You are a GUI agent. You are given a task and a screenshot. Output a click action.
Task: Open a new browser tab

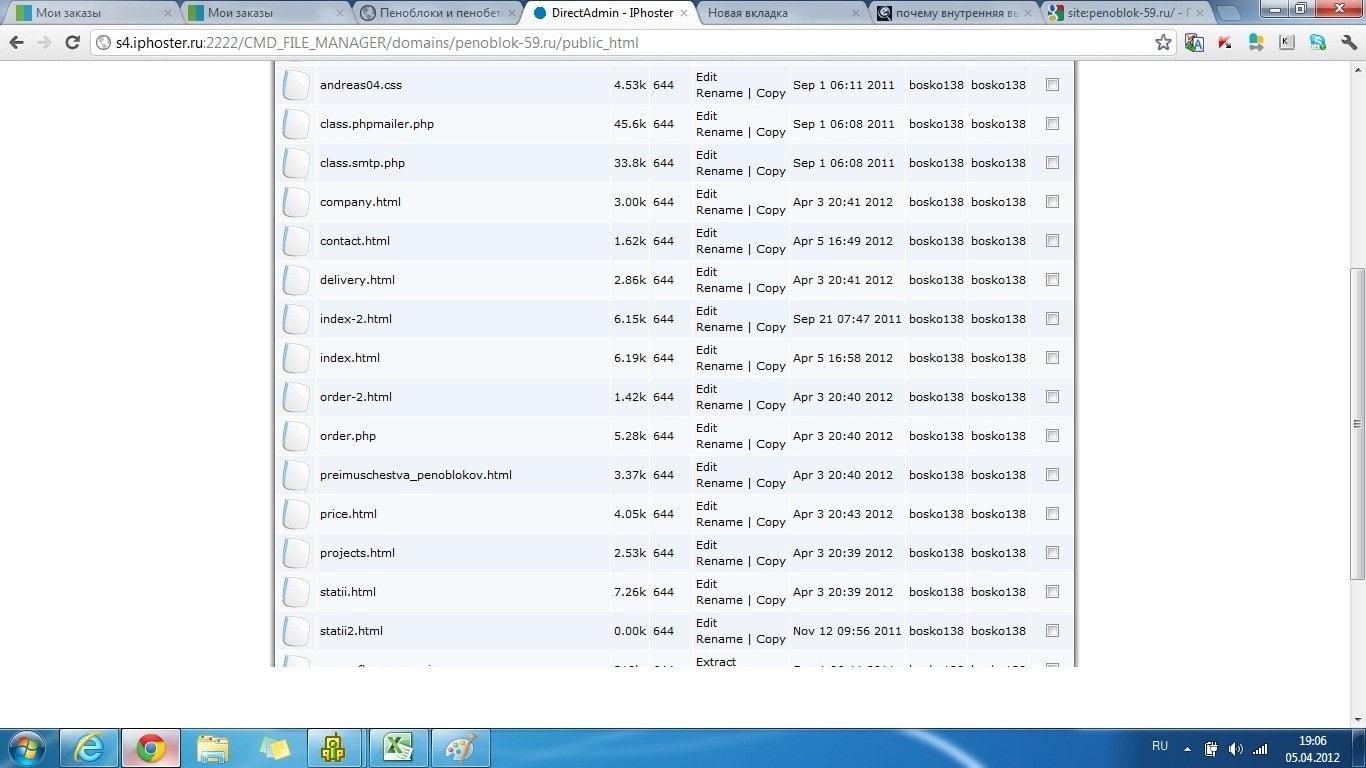pos(1229,13)
